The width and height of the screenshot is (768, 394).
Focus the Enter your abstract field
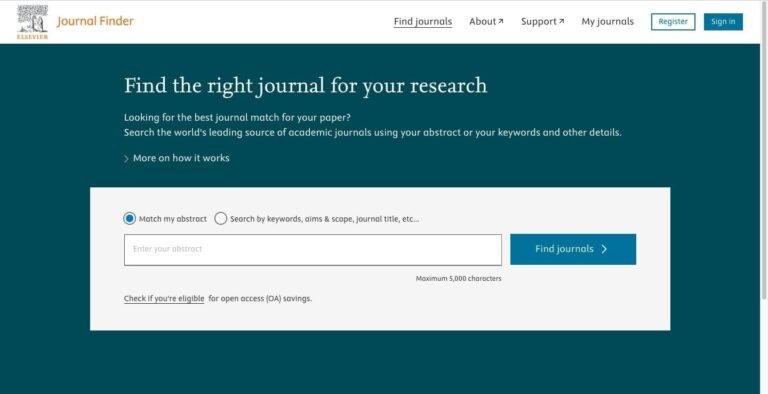click(312, 249)
